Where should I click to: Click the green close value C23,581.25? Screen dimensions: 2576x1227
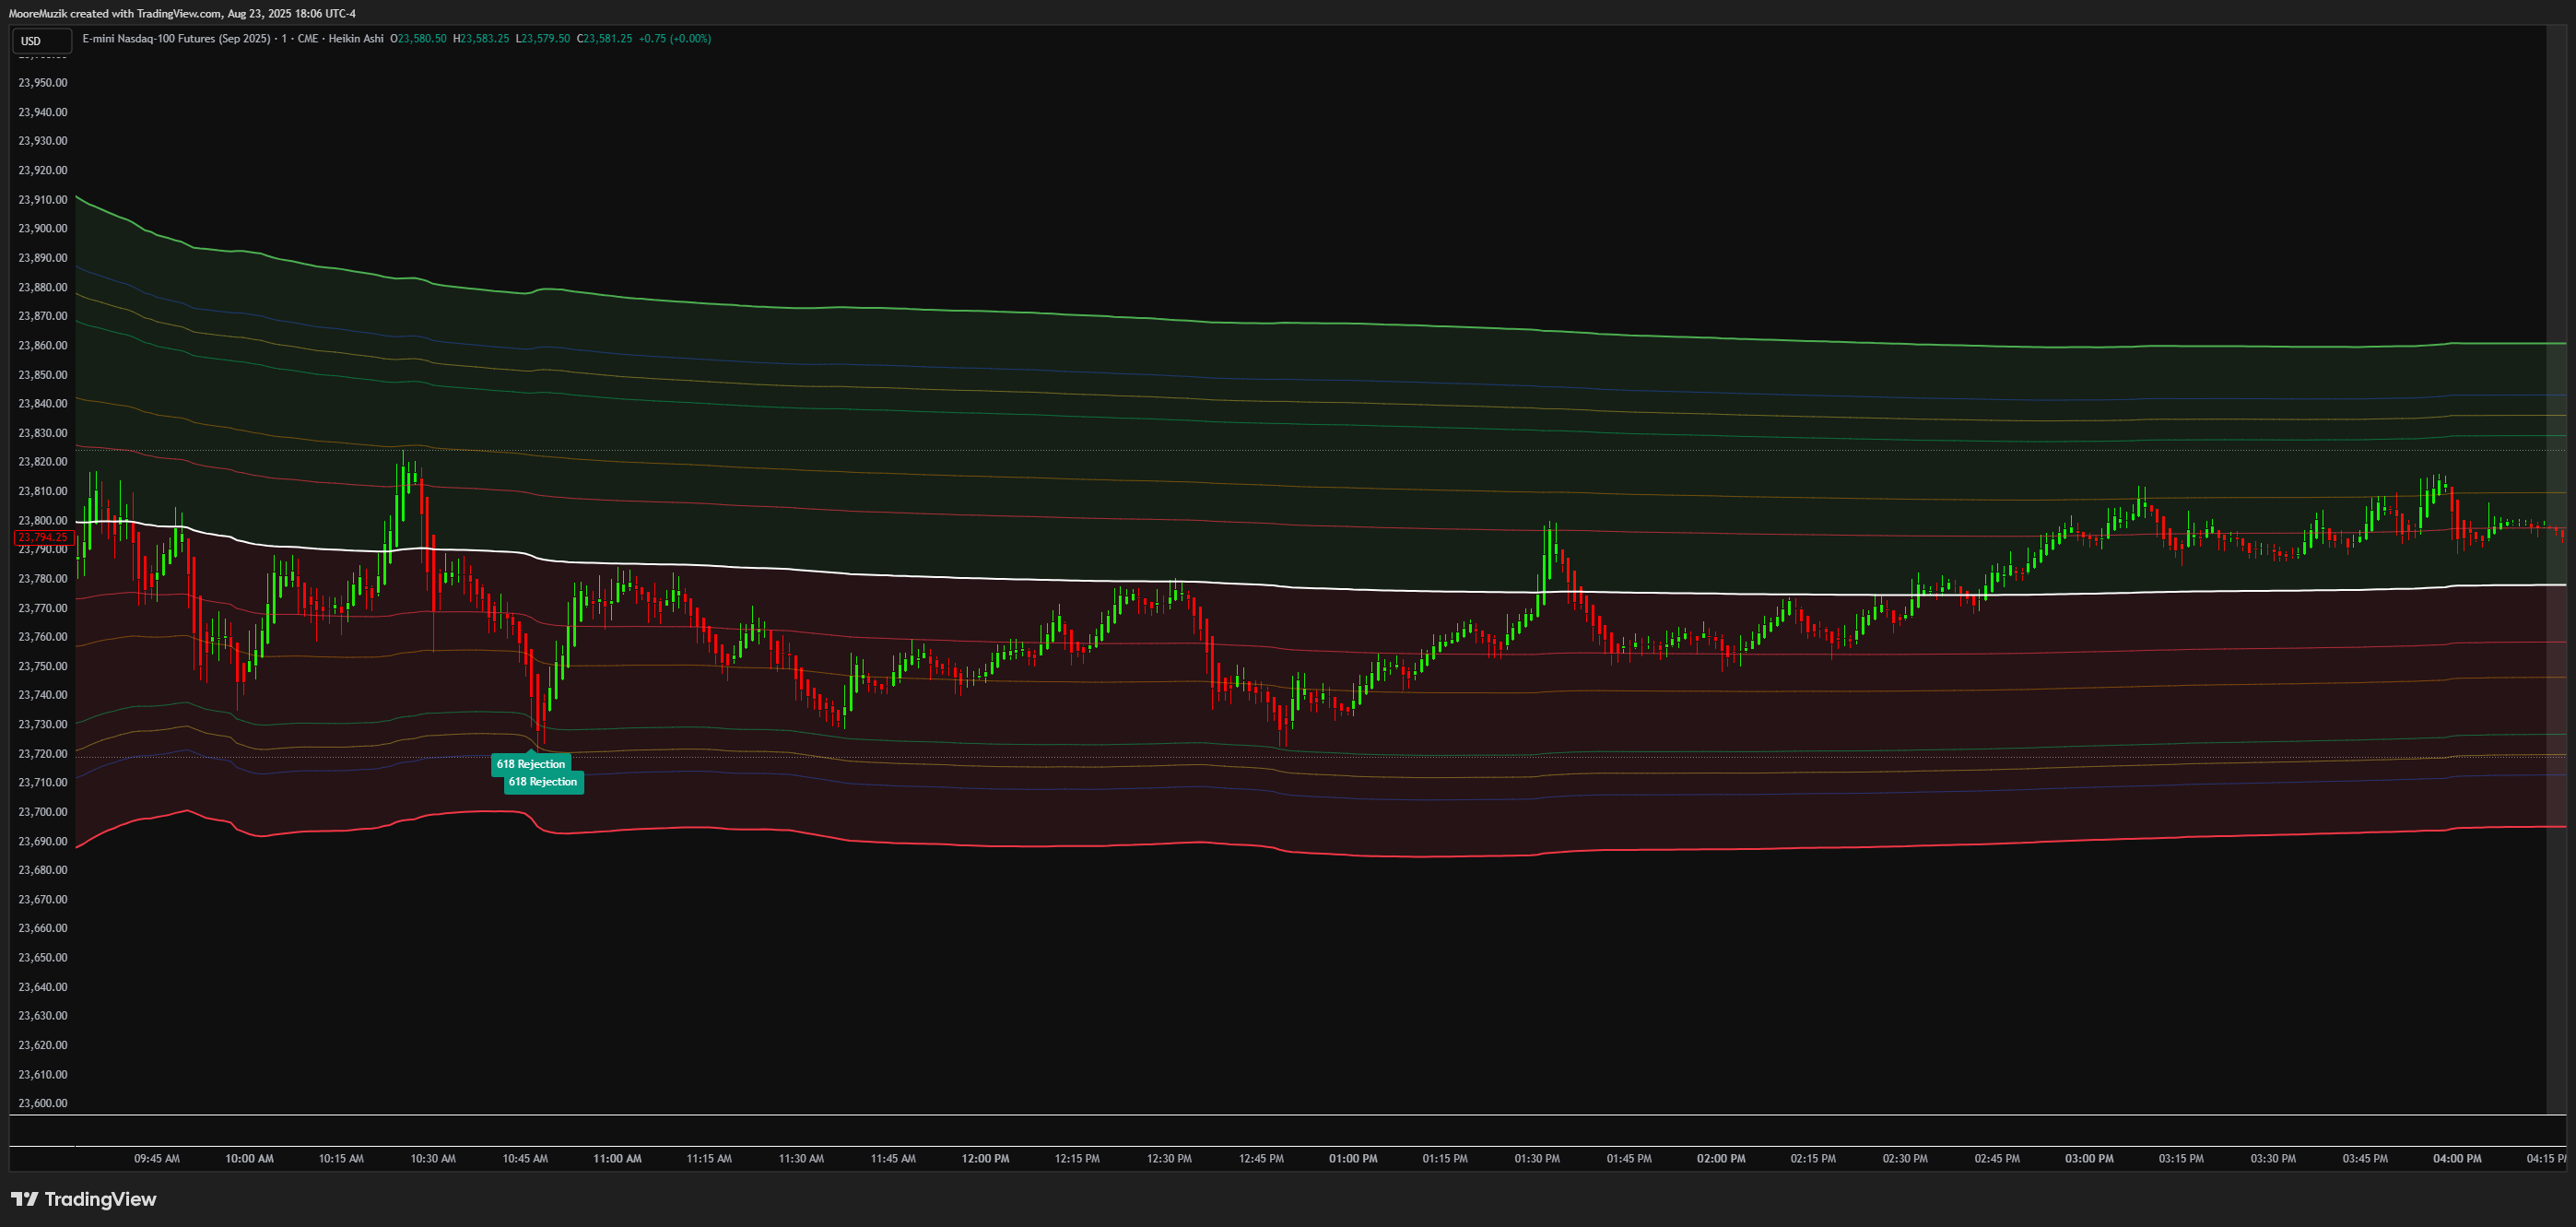604,39
